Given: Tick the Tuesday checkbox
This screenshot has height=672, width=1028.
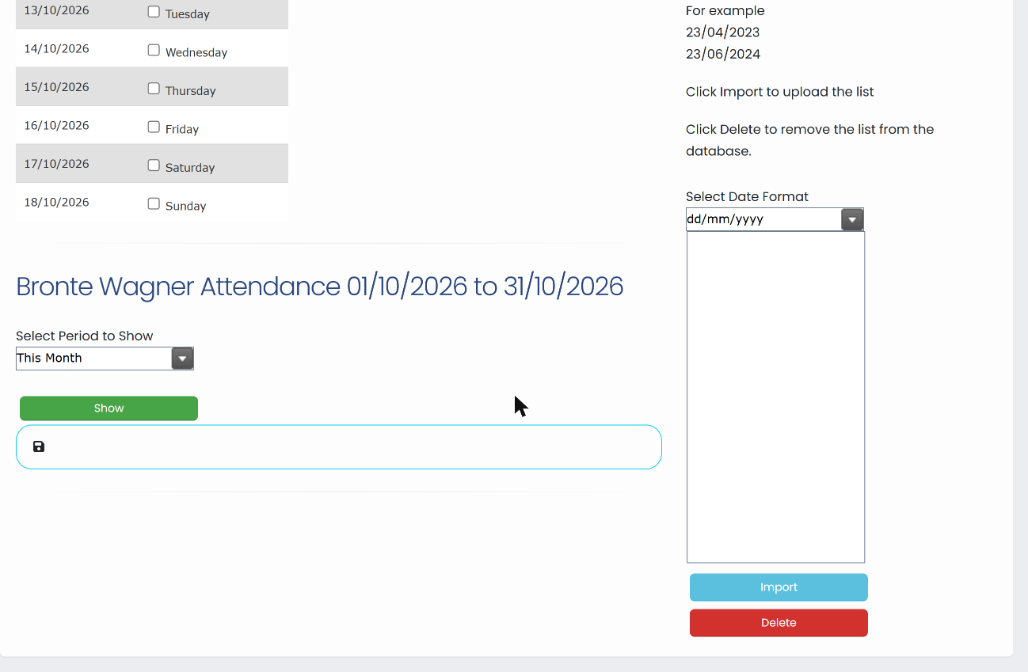Looking at the screenshot, I should (x=153, y=12).
